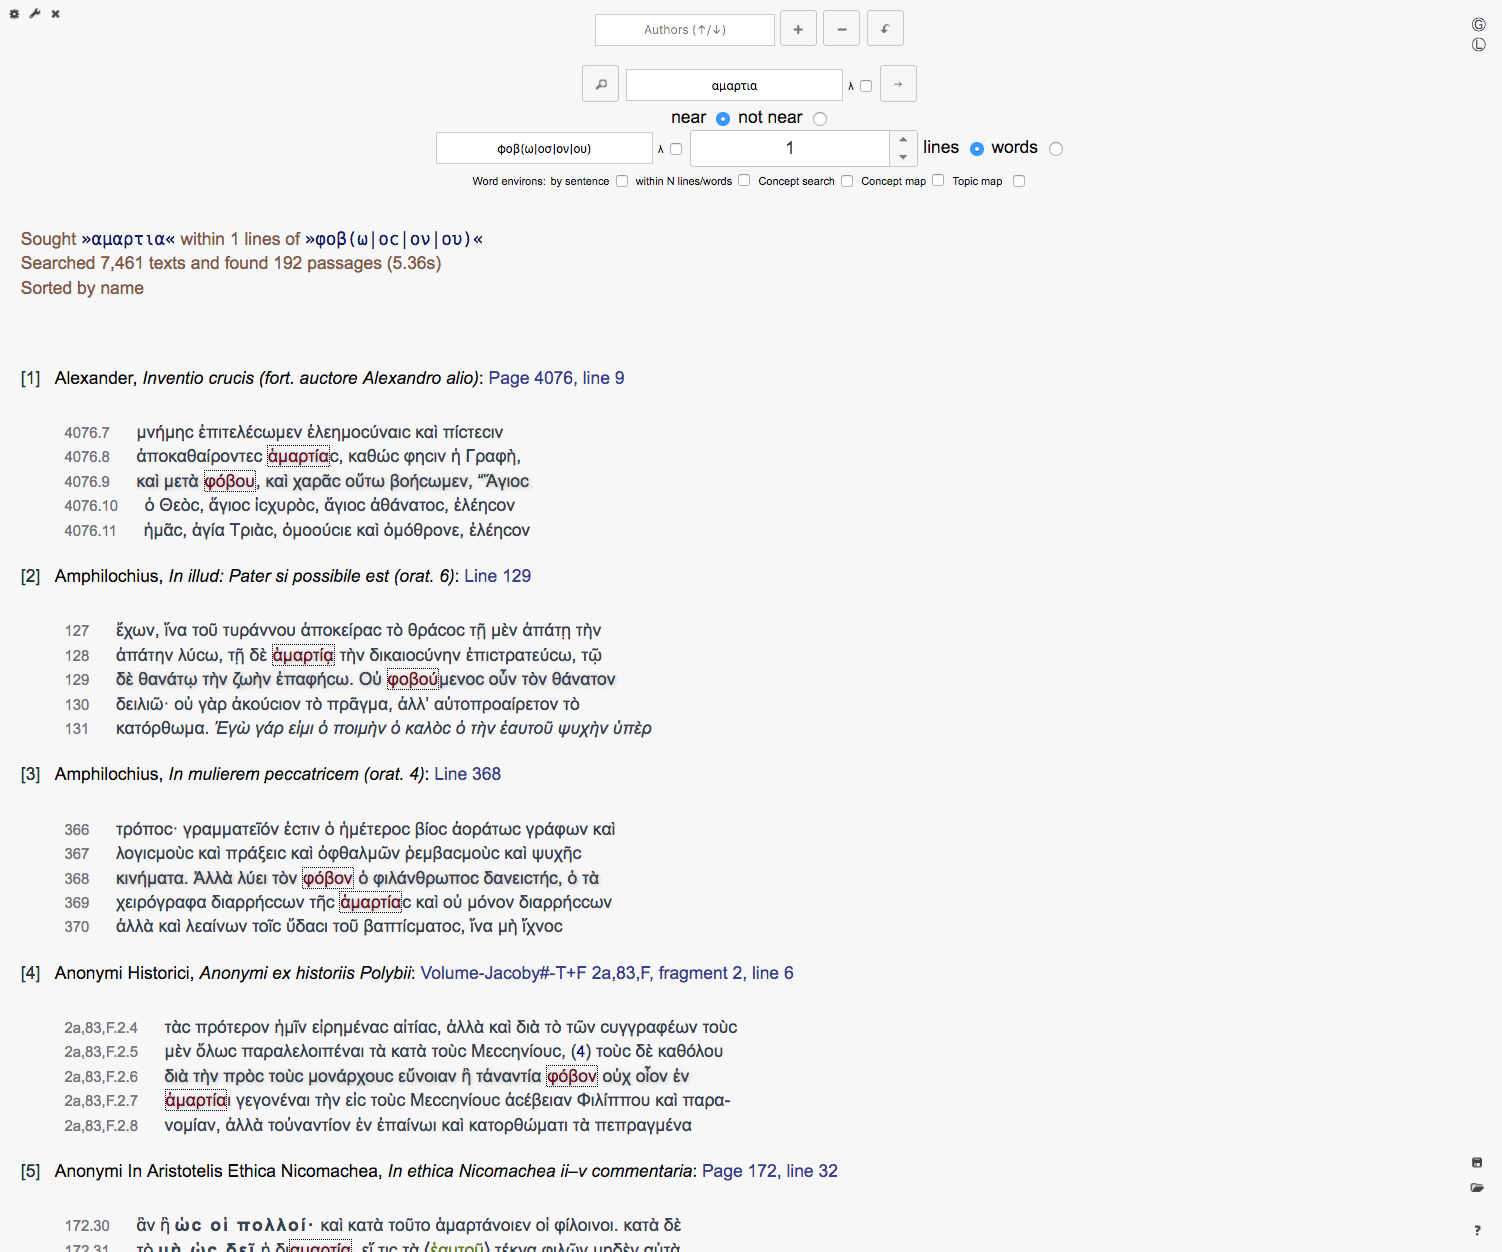Screen dimensions: 1502x1252
Task: Select the "not near" radio button
Action: pyautogui.click(x=820, y=119)
